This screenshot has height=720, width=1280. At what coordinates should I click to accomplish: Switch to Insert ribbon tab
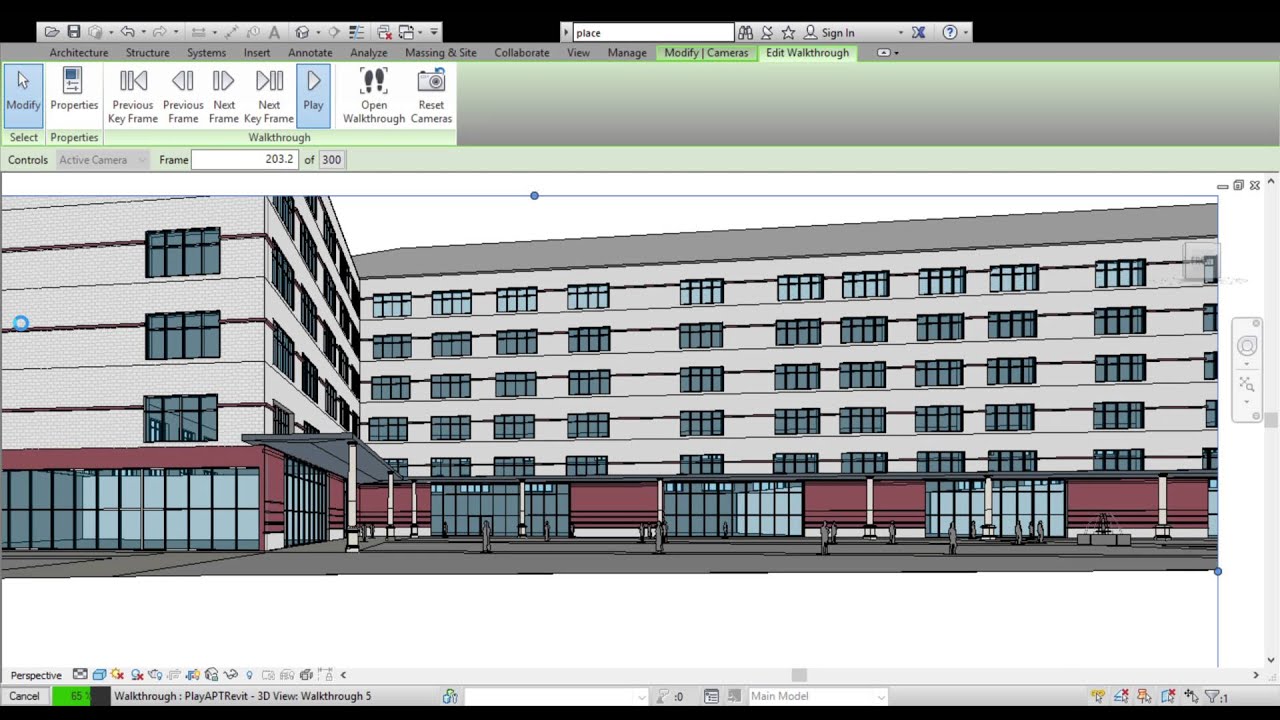(257, 53)
